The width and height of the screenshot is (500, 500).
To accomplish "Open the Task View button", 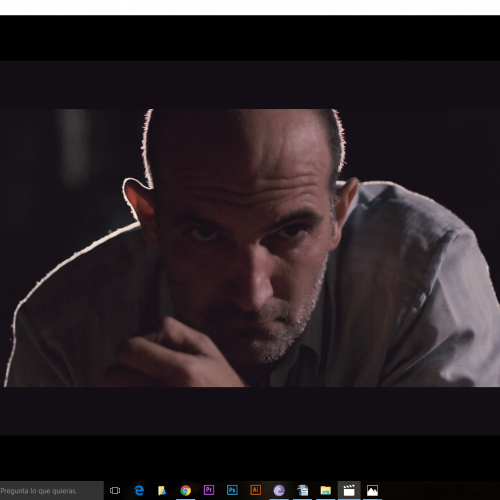I will 115,490.
